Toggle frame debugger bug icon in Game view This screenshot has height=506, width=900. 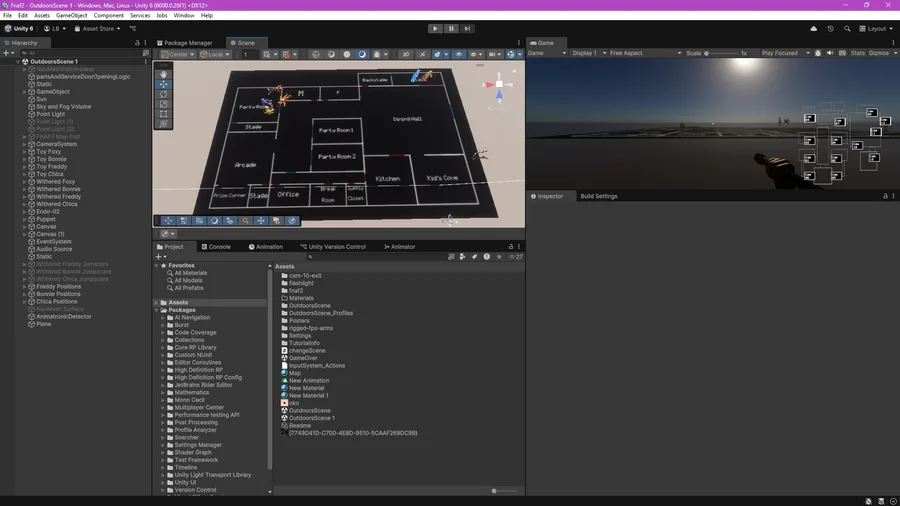point(818,53)
